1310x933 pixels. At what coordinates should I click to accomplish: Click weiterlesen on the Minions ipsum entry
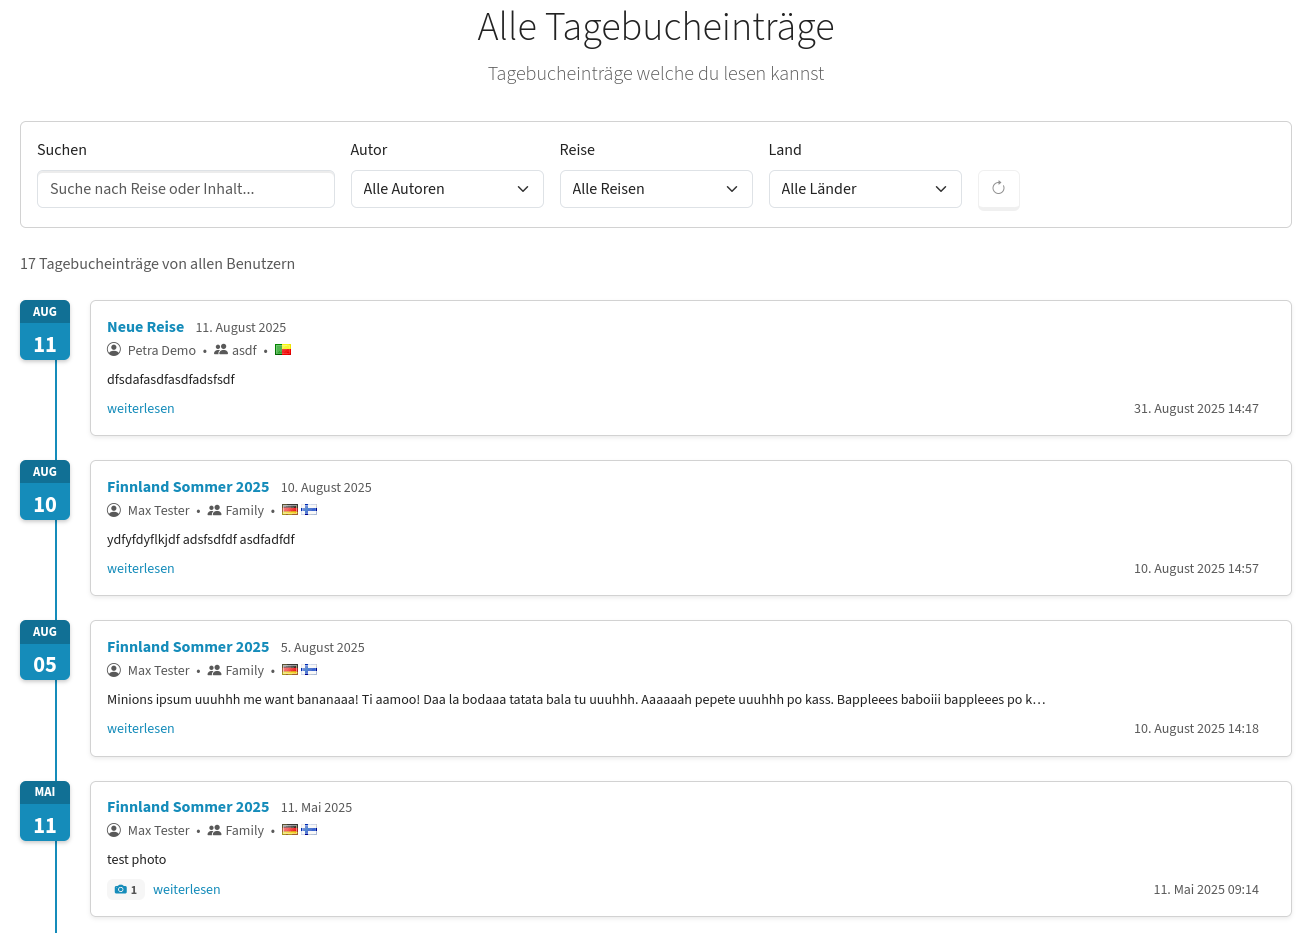141,728
